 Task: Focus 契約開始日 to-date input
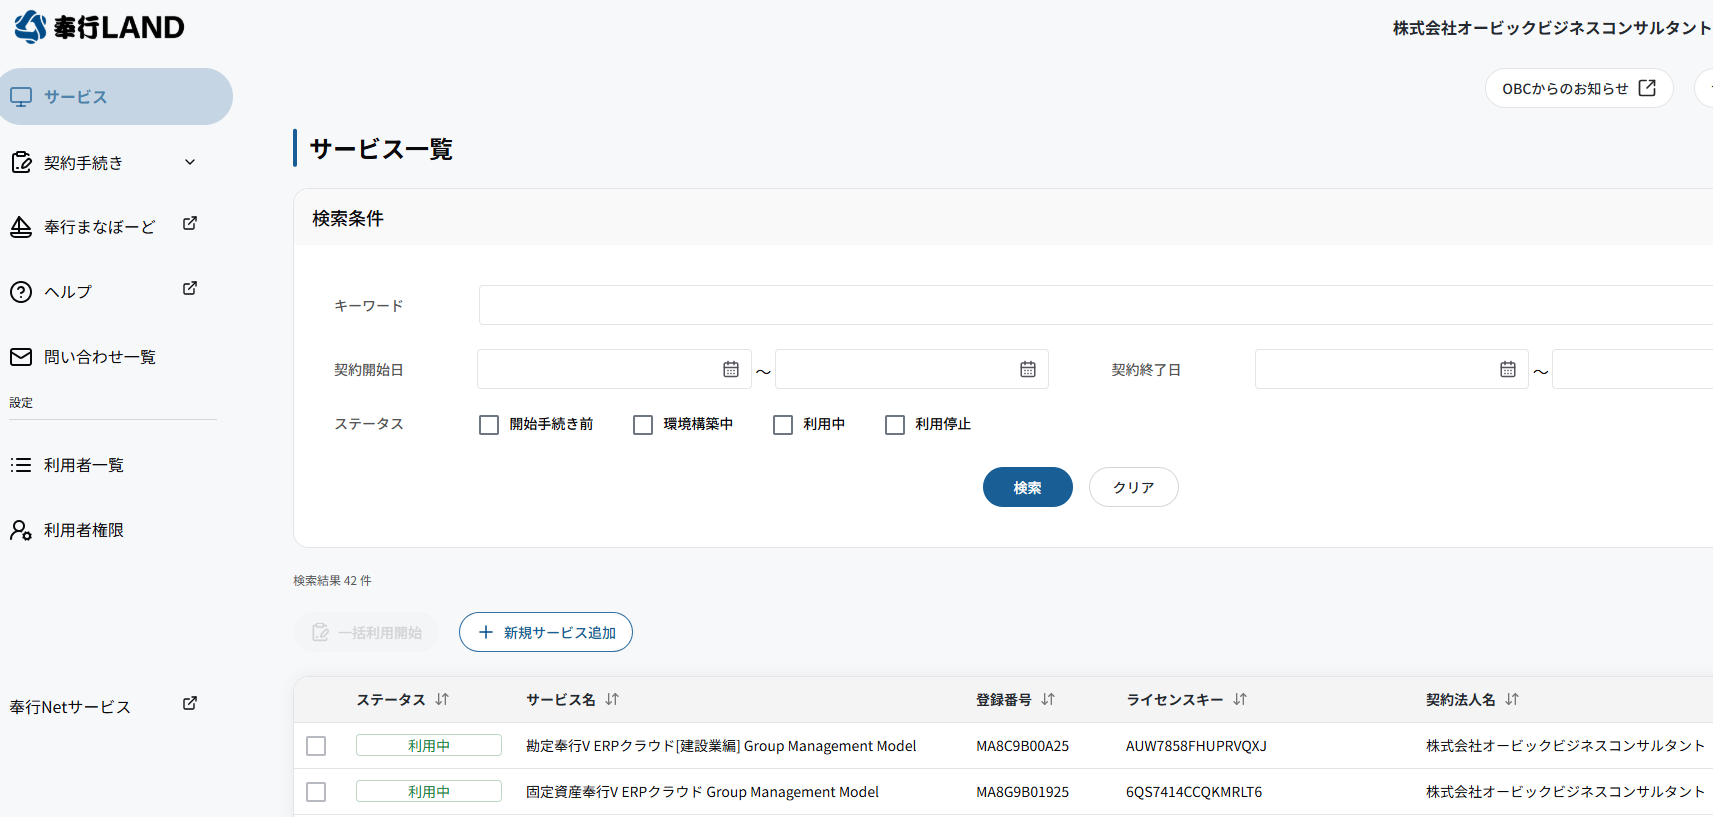(912, 369)
